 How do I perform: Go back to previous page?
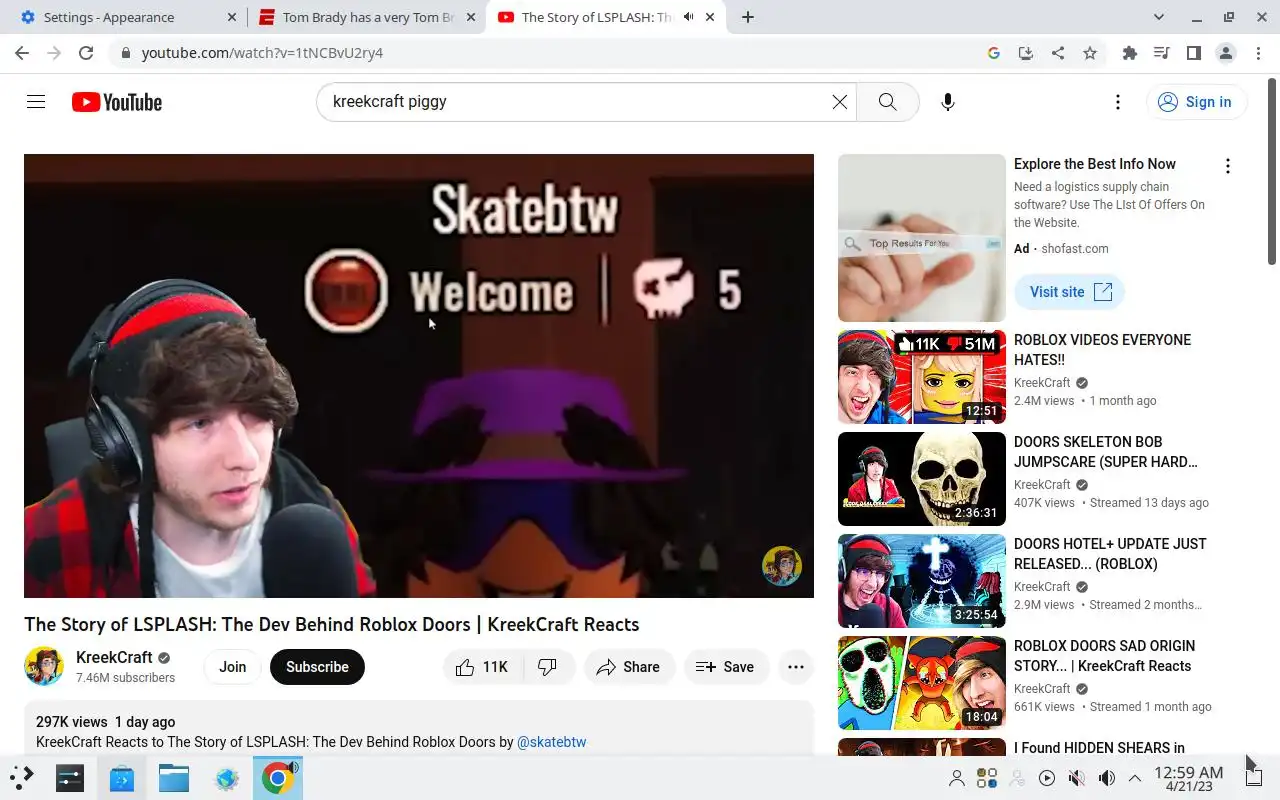[22, 53]
